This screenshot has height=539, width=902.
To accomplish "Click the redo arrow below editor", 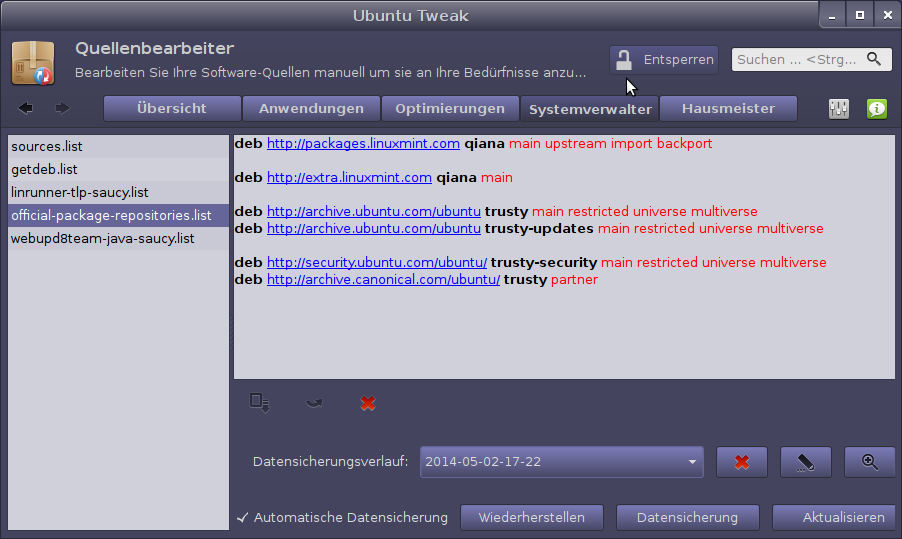I will pyautogui.click(x=315, y=403).
